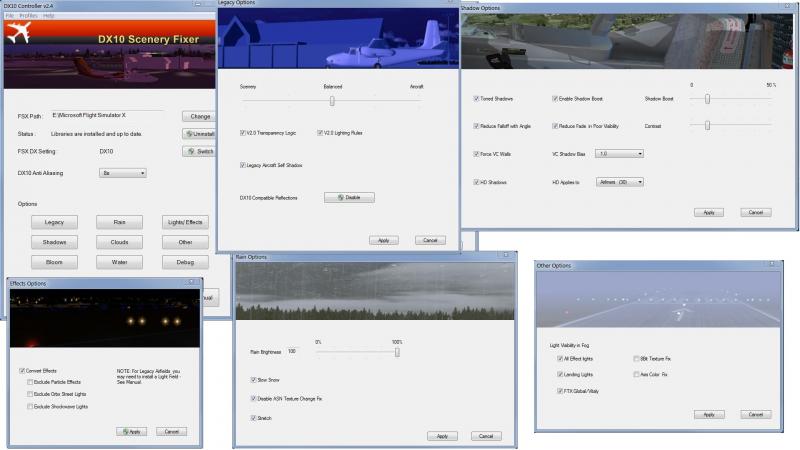The height and width of the screenshot is (450, 800).
Task: Open the Profiles menu
Action: pyautogui.click(x=29, y=16)
